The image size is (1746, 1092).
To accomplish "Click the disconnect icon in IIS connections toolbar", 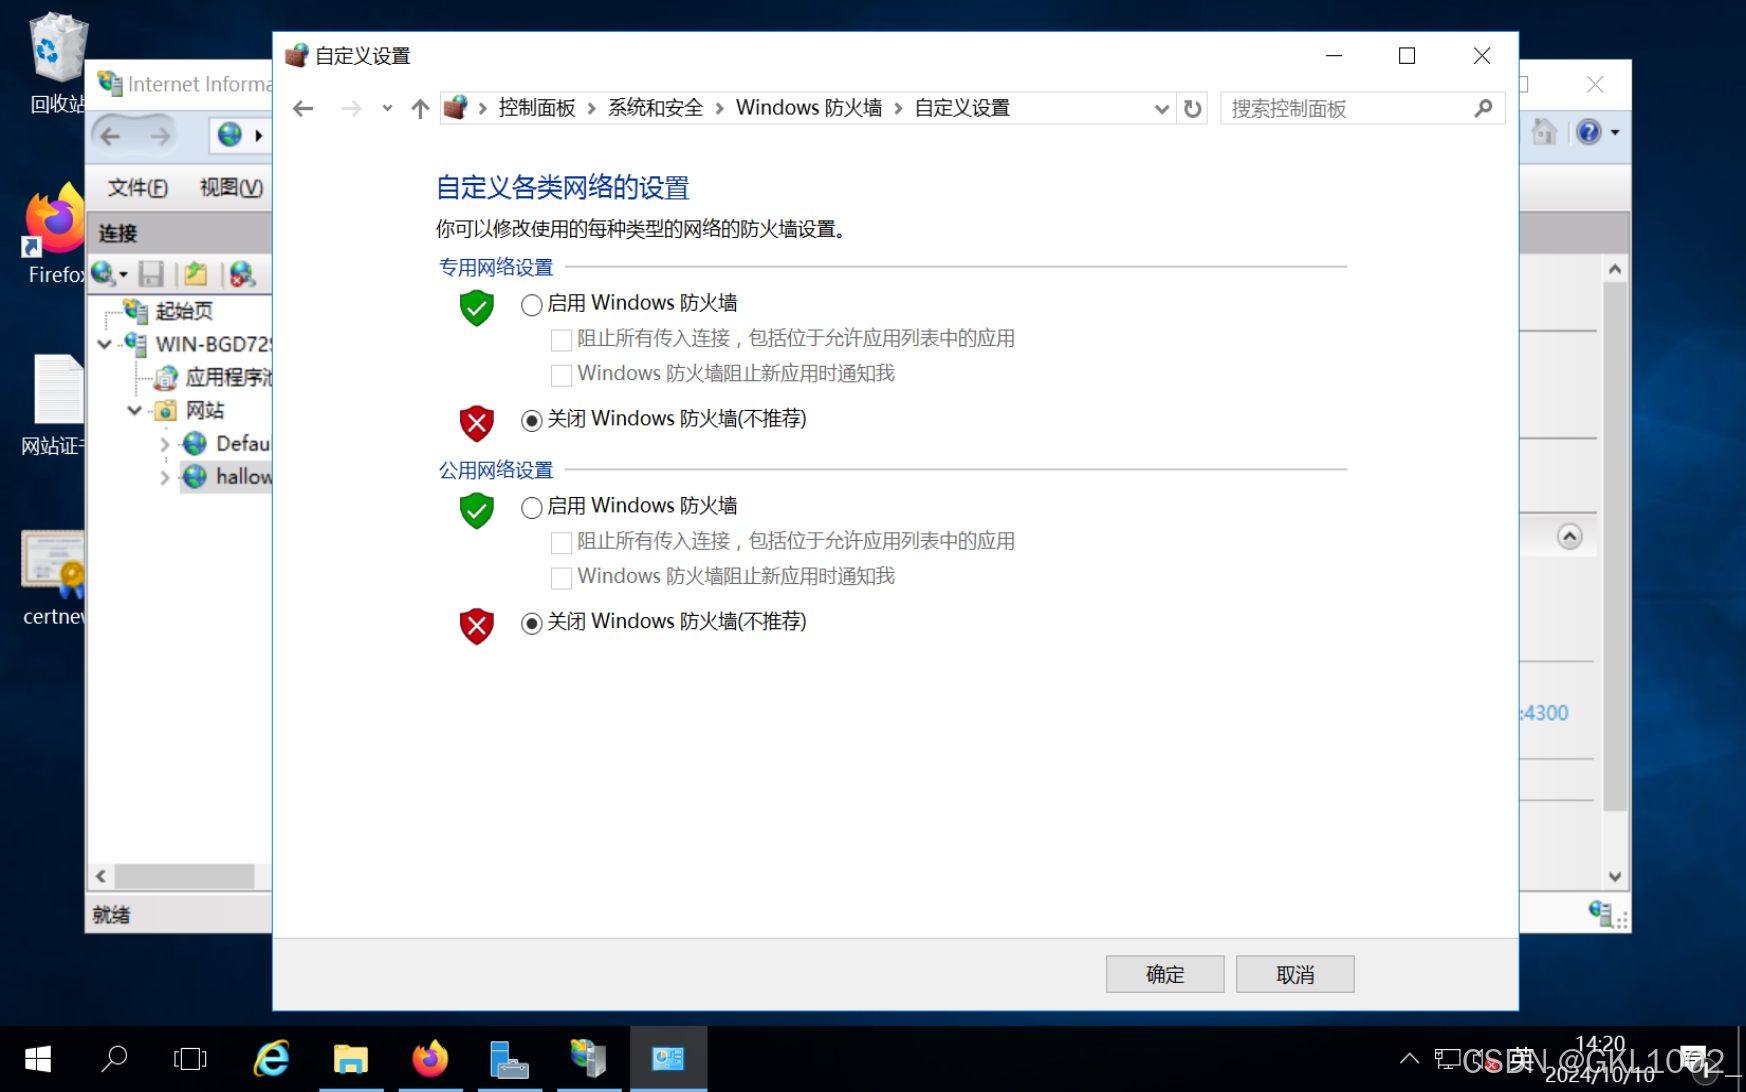I will point(241,273).
